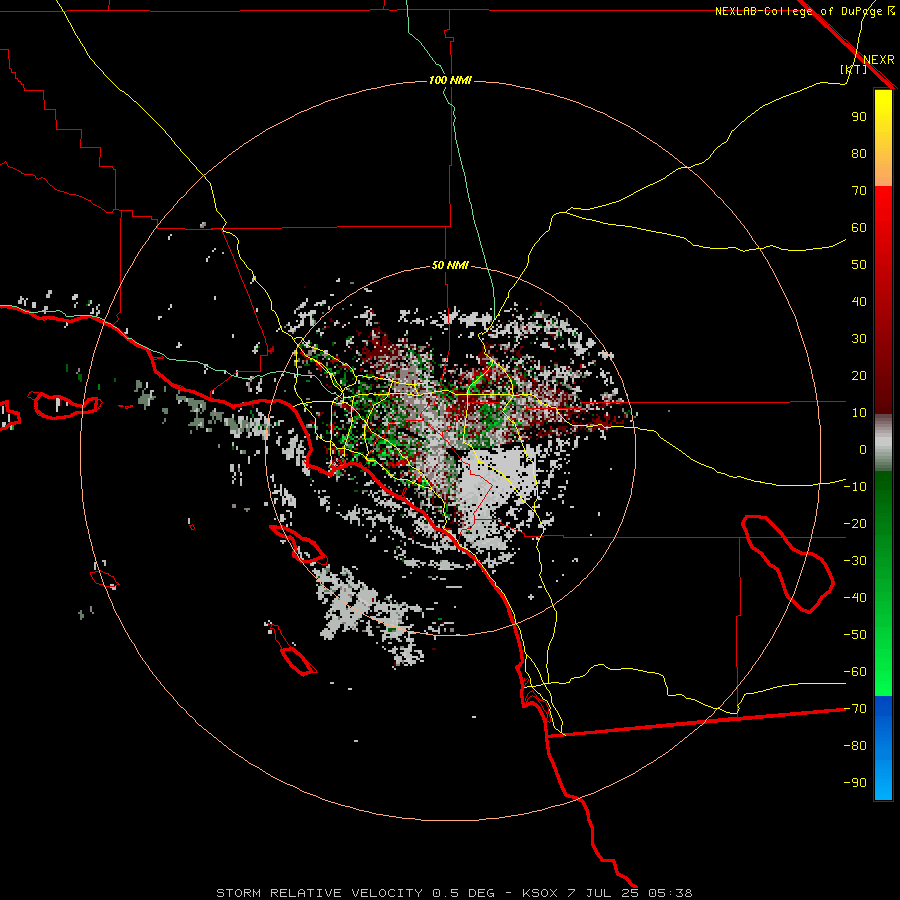Click the STORM RELATIVE VELOCITY title text

pos(319,893)
